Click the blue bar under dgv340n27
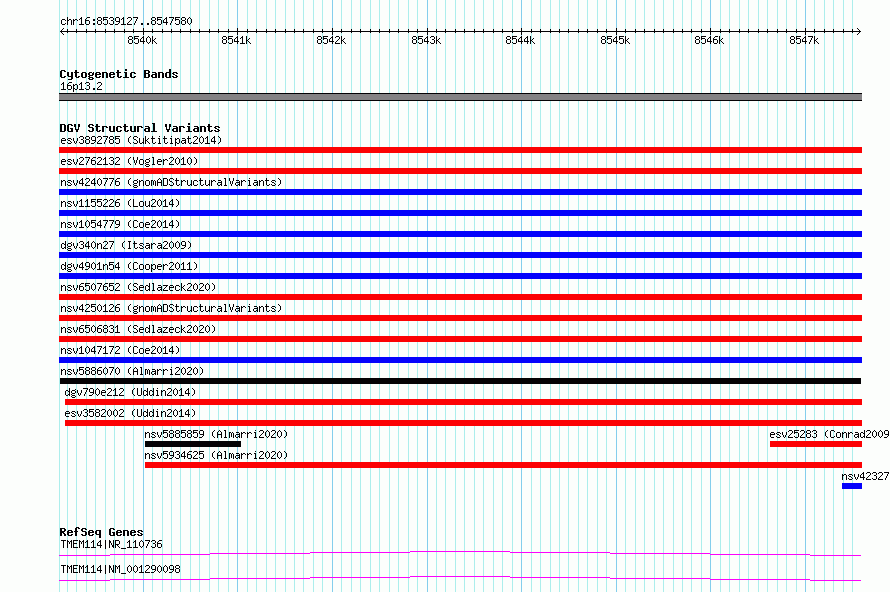 [x=460, y=255]
